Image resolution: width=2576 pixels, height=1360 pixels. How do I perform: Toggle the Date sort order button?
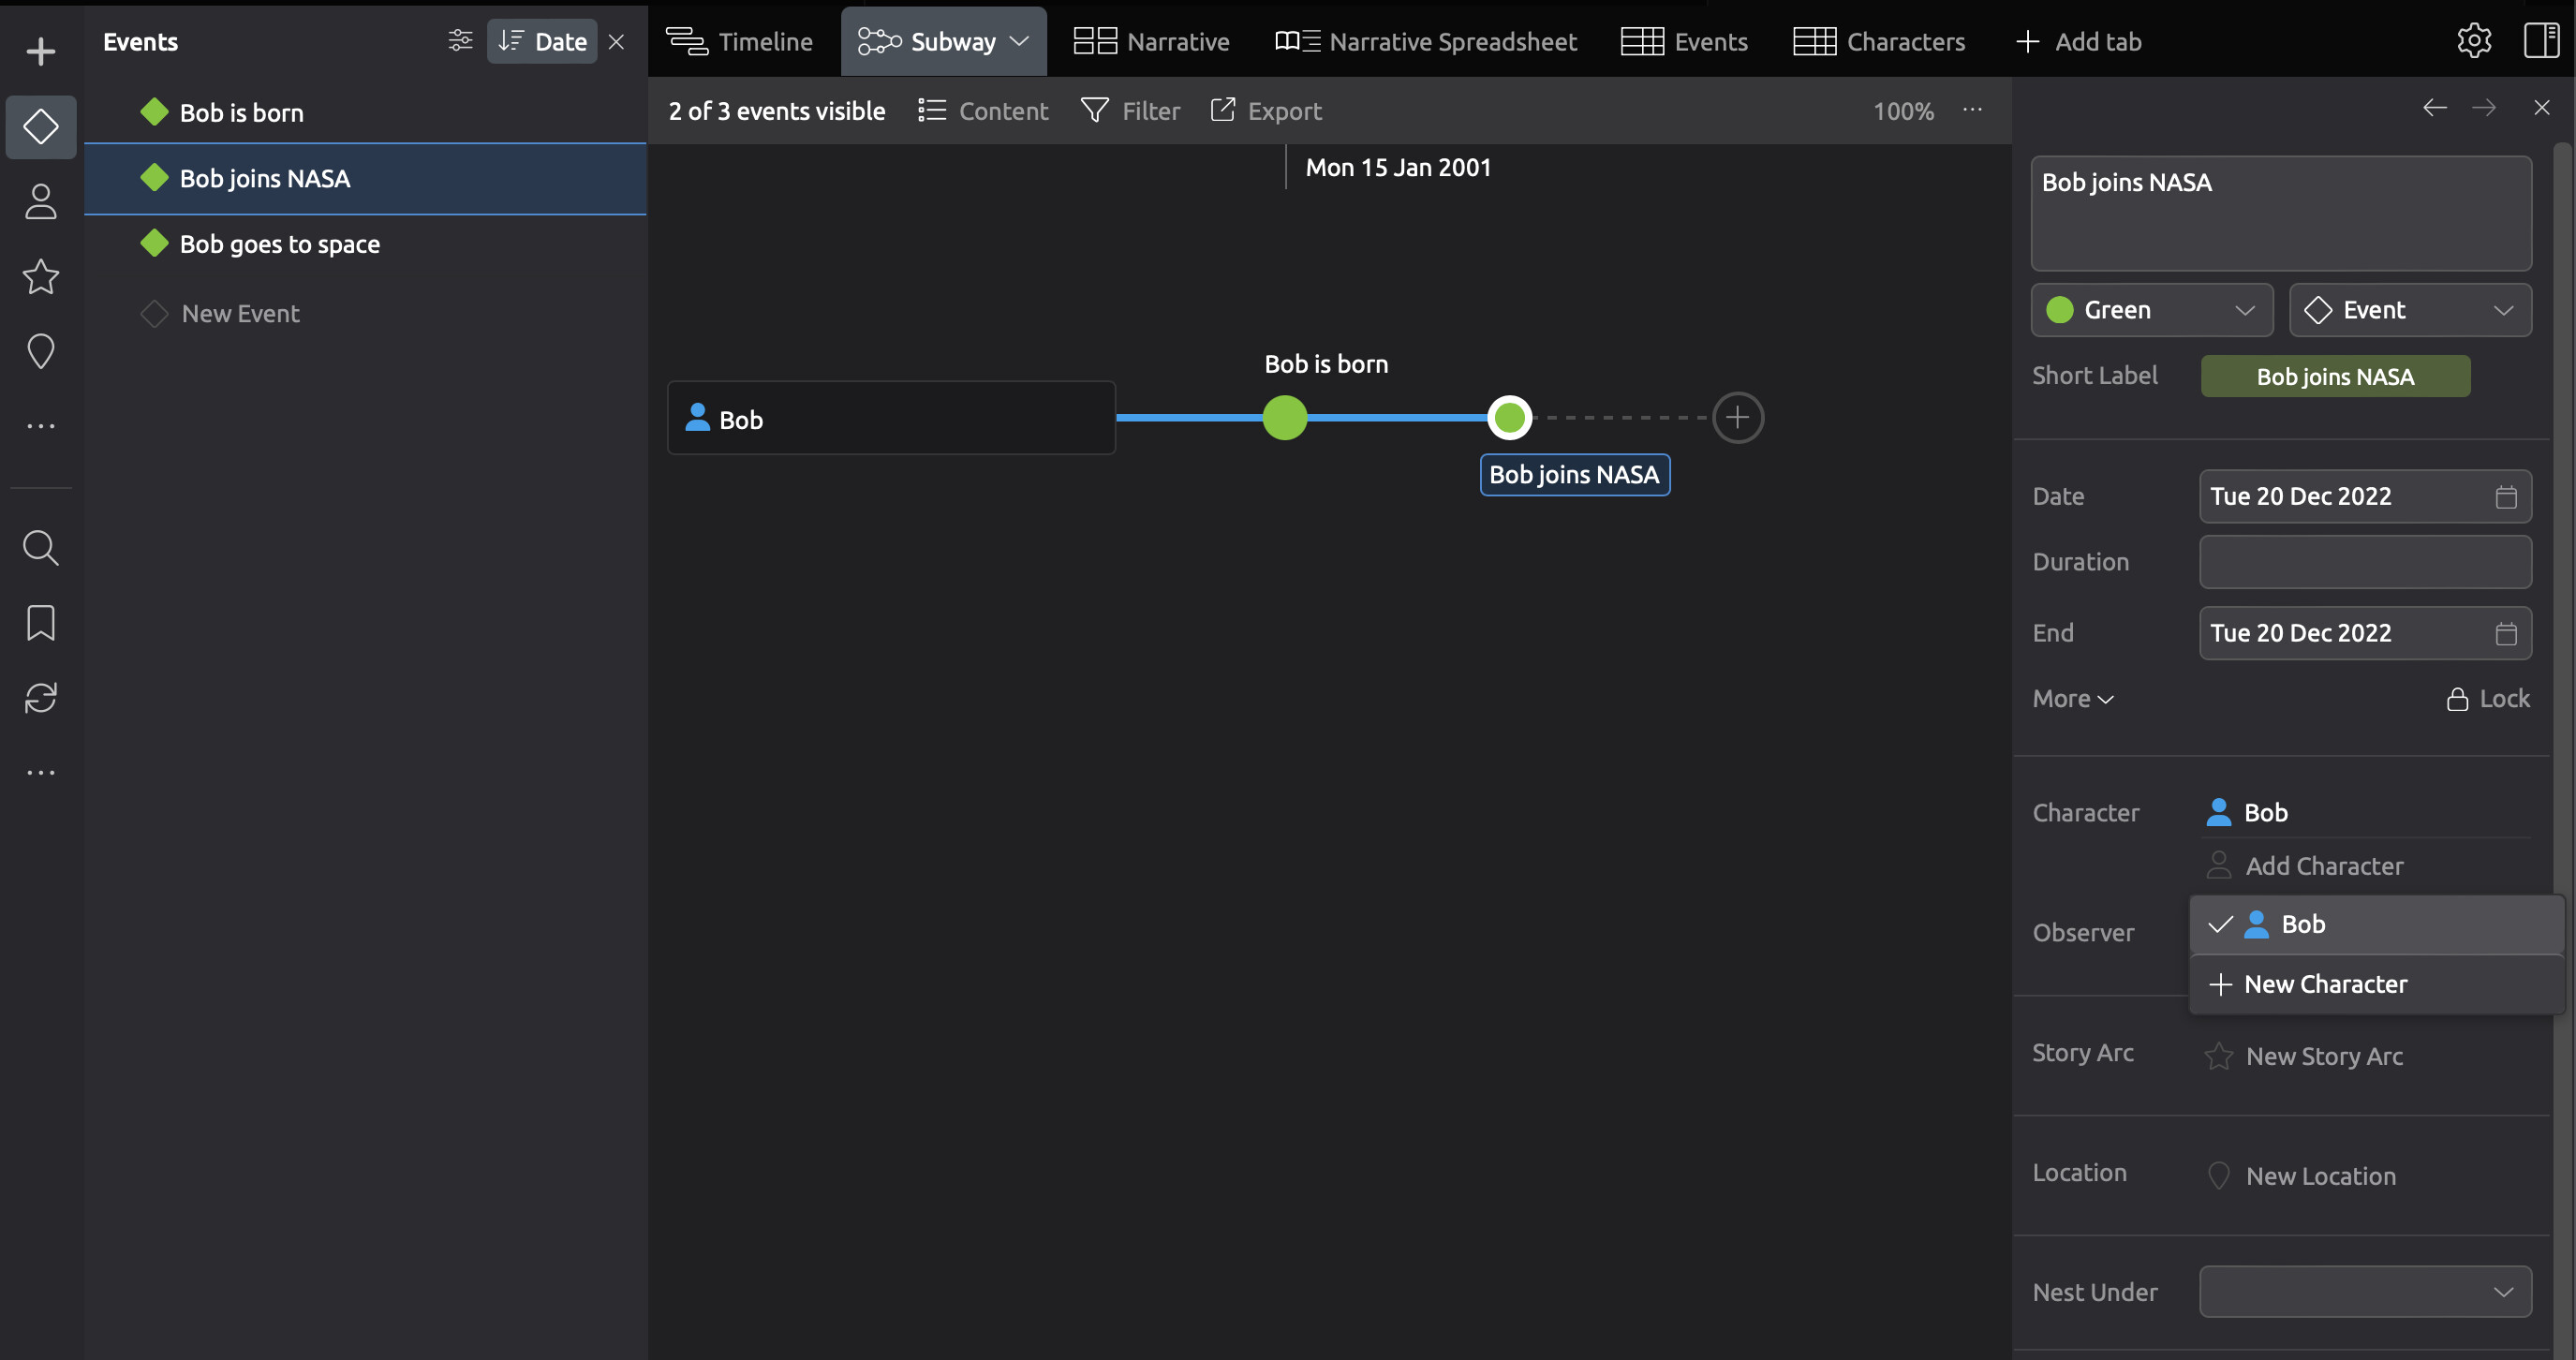tap(542, 41)
